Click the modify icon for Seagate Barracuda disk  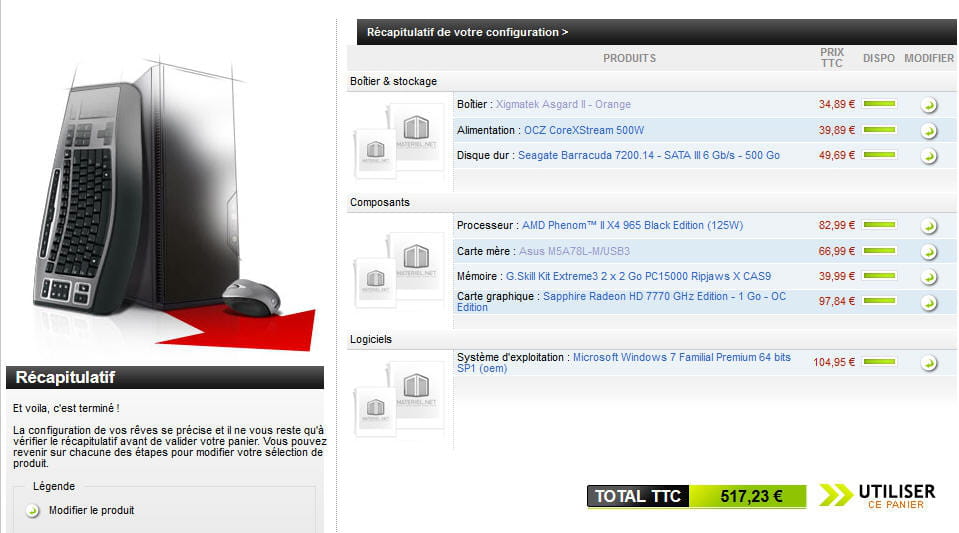point(928,156)
